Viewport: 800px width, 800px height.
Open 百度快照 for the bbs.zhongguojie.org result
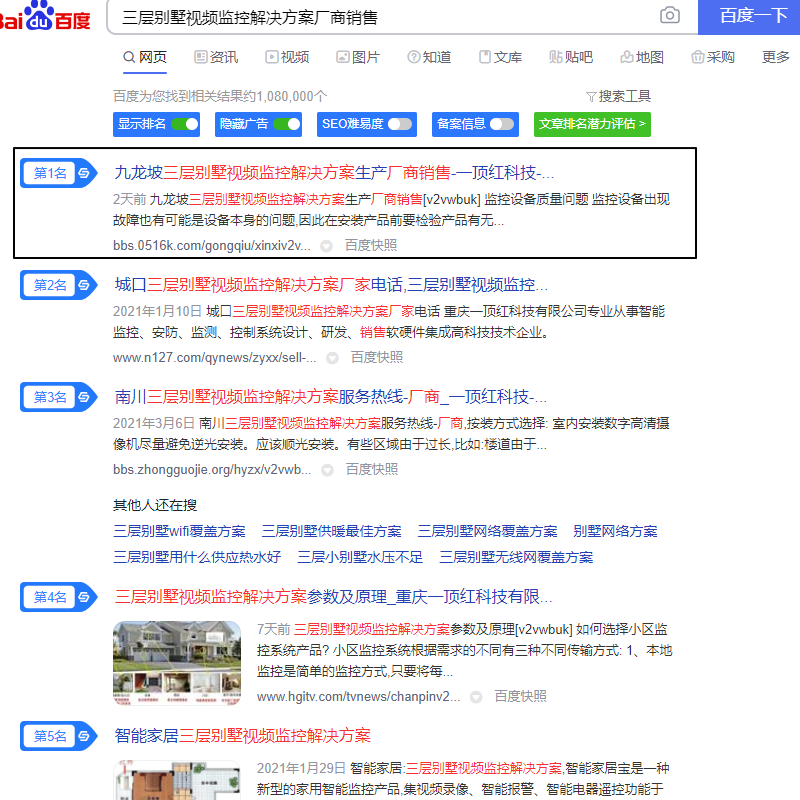tap(371, 469)
